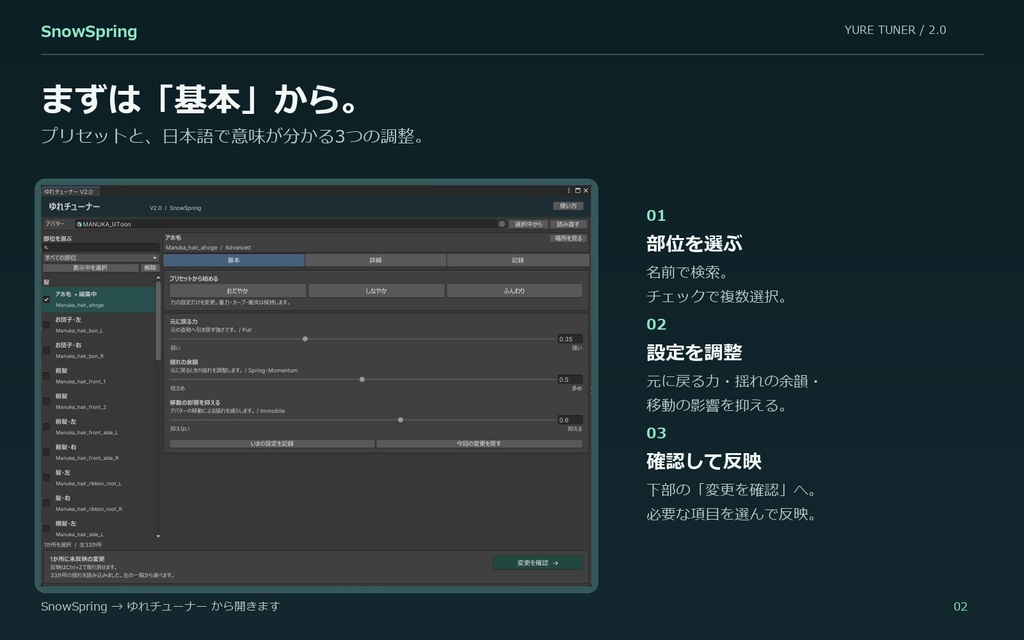Viewport: 1024px width, 640px height.
Task: Click the 0.6 value field
Action: tap(570, 420)
